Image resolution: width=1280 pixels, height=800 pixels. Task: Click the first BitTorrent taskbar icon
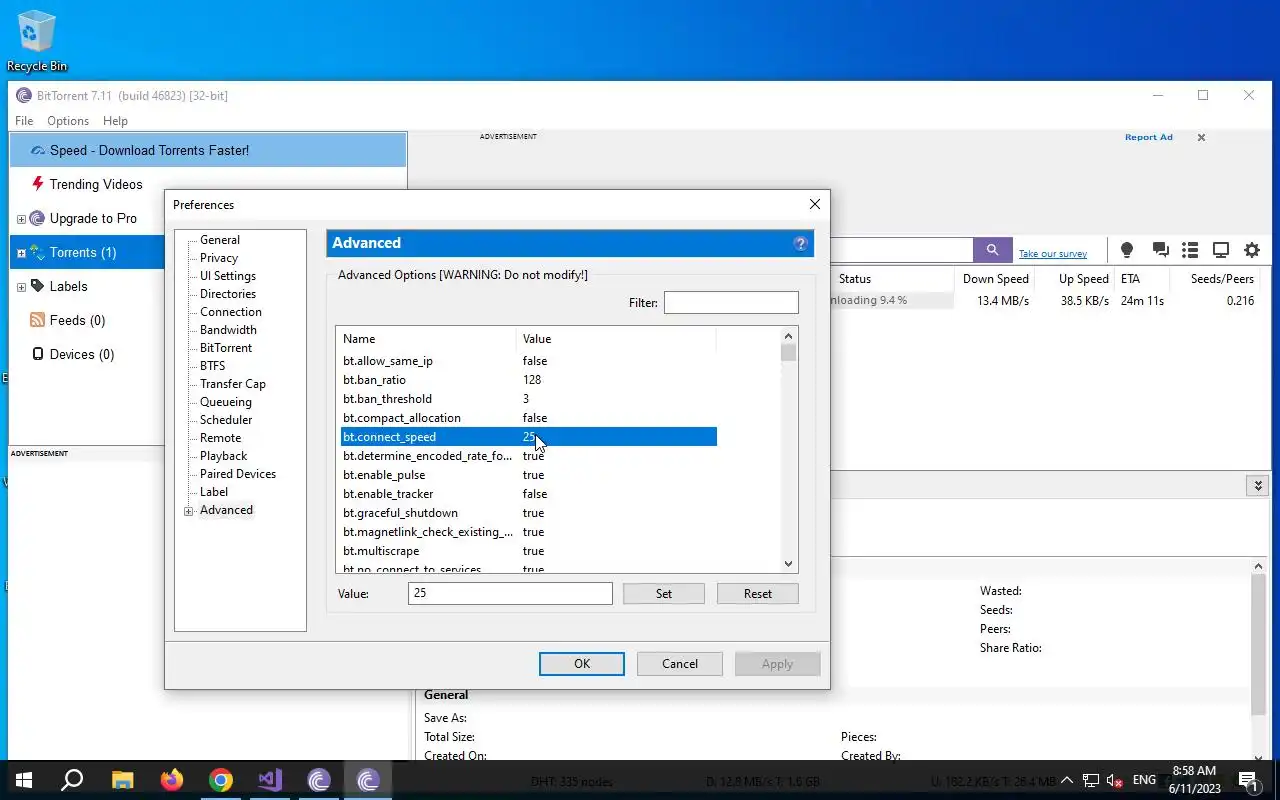tap(319, 780)
